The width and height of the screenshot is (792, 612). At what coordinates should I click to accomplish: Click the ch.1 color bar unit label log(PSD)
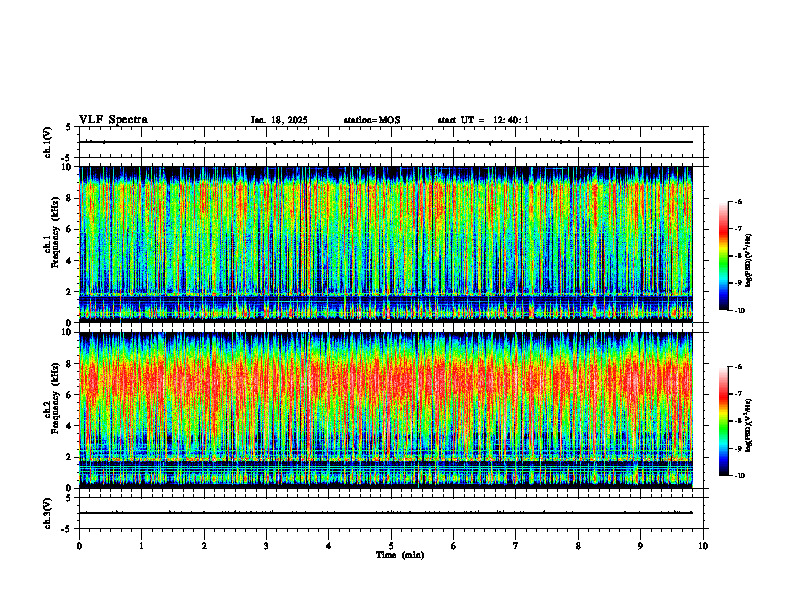(x=749, y=261)
